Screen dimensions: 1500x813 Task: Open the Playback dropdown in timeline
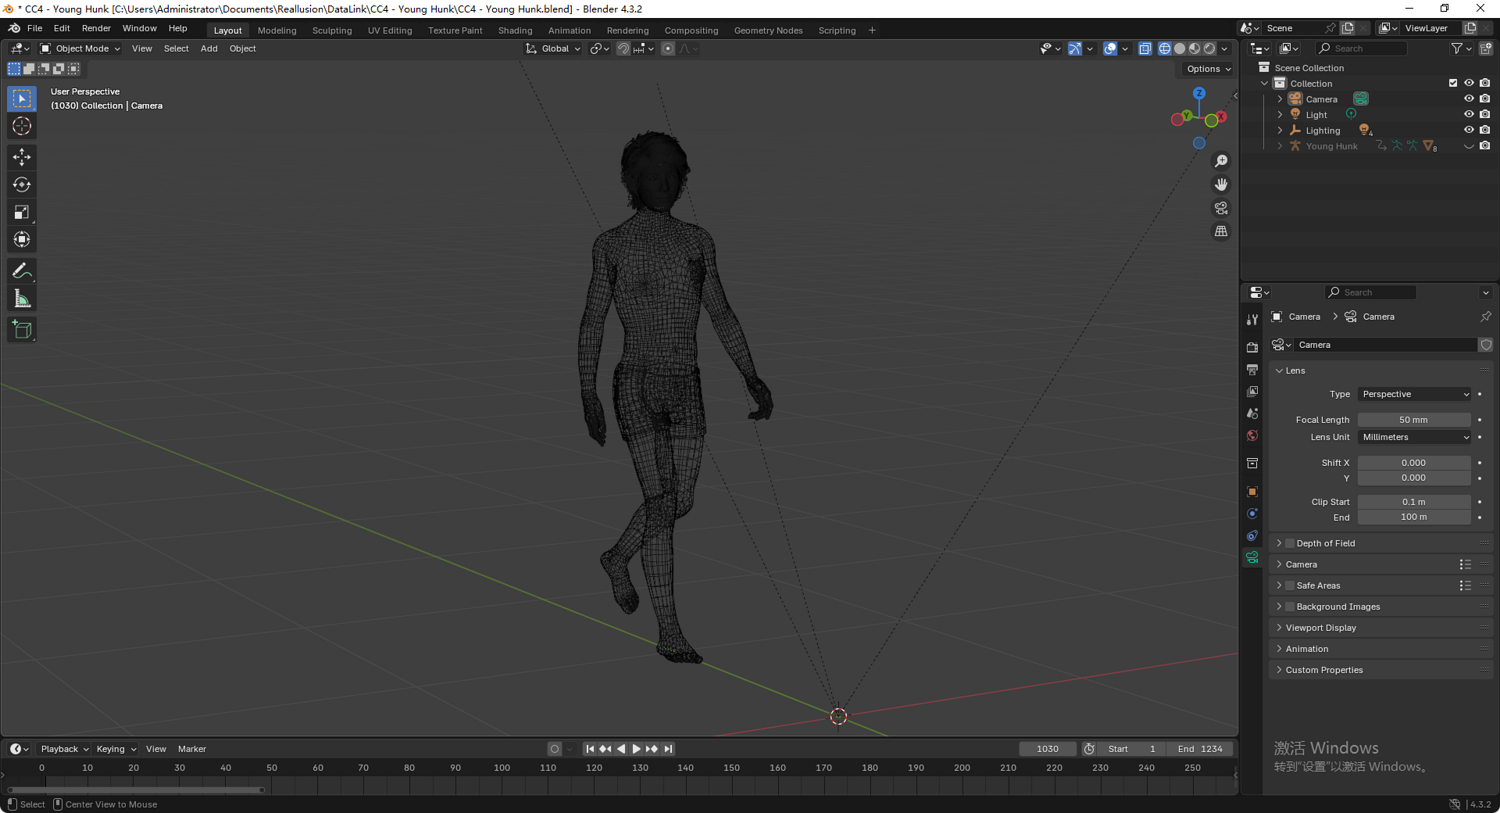click(65, 749)
